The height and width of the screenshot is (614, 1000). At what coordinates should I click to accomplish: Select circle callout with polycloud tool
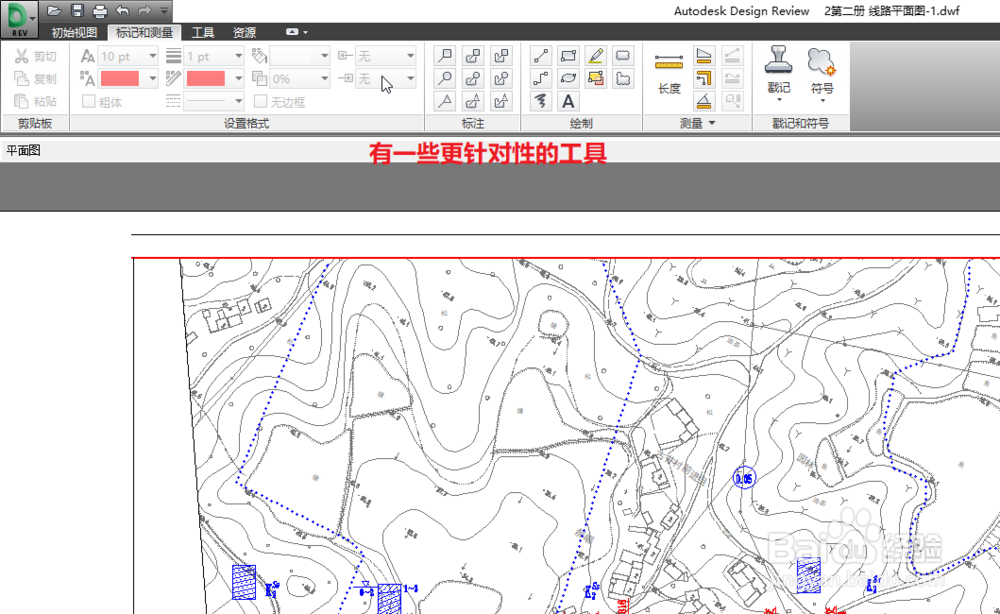point(501,78)
